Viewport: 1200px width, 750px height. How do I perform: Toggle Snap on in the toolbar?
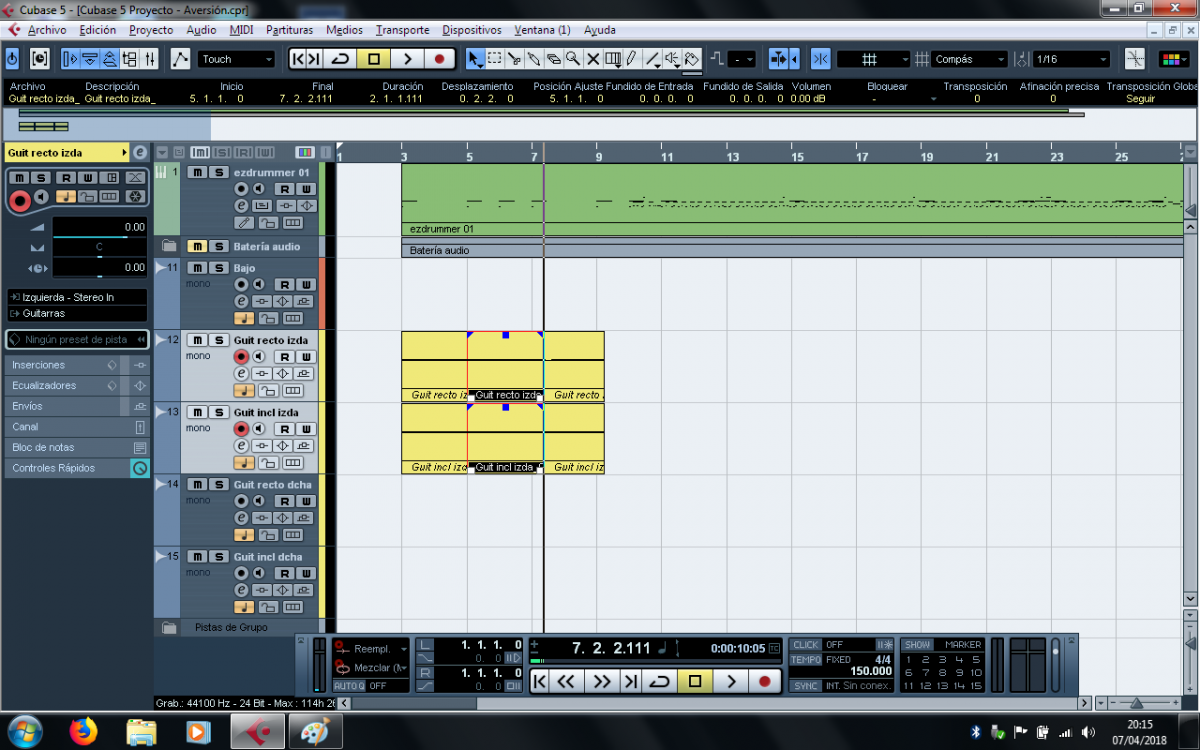[820, 59]
